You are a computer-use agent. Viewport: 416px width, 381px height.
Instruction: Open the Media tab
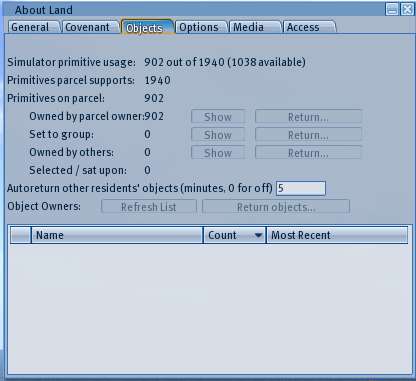[x=255, y=27]
